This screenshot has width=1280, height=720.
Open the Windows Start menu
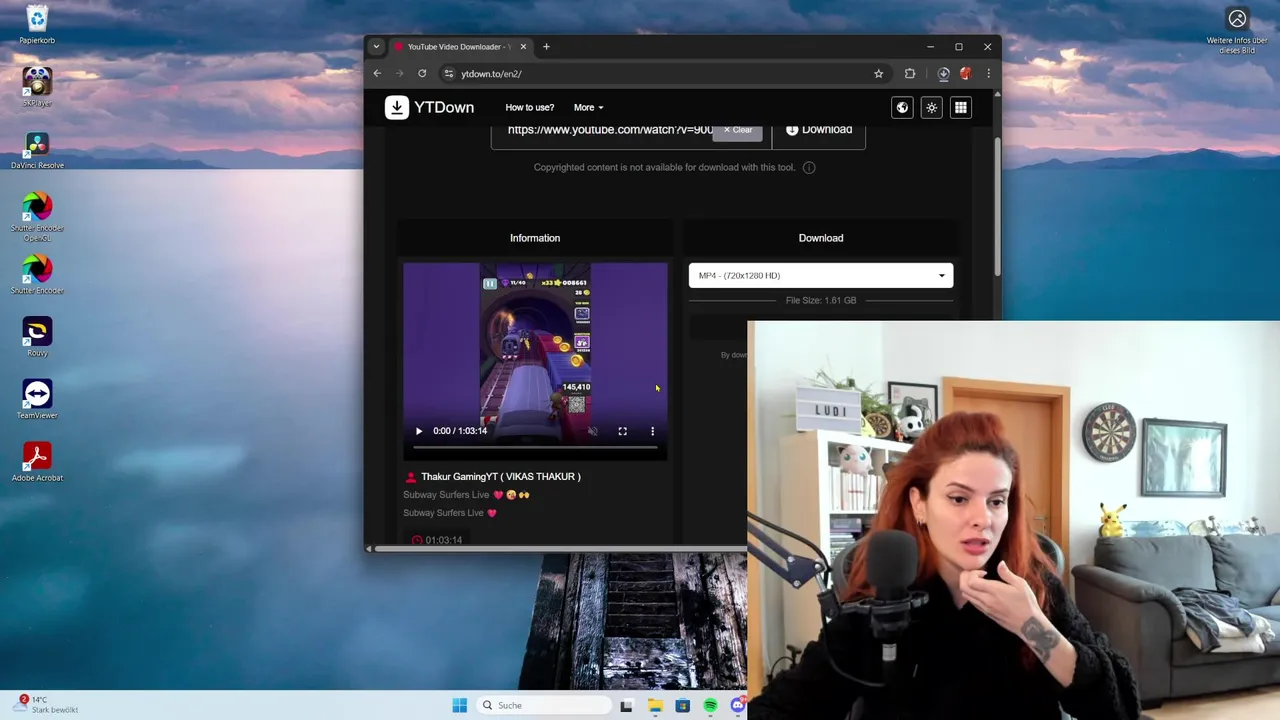459,705
